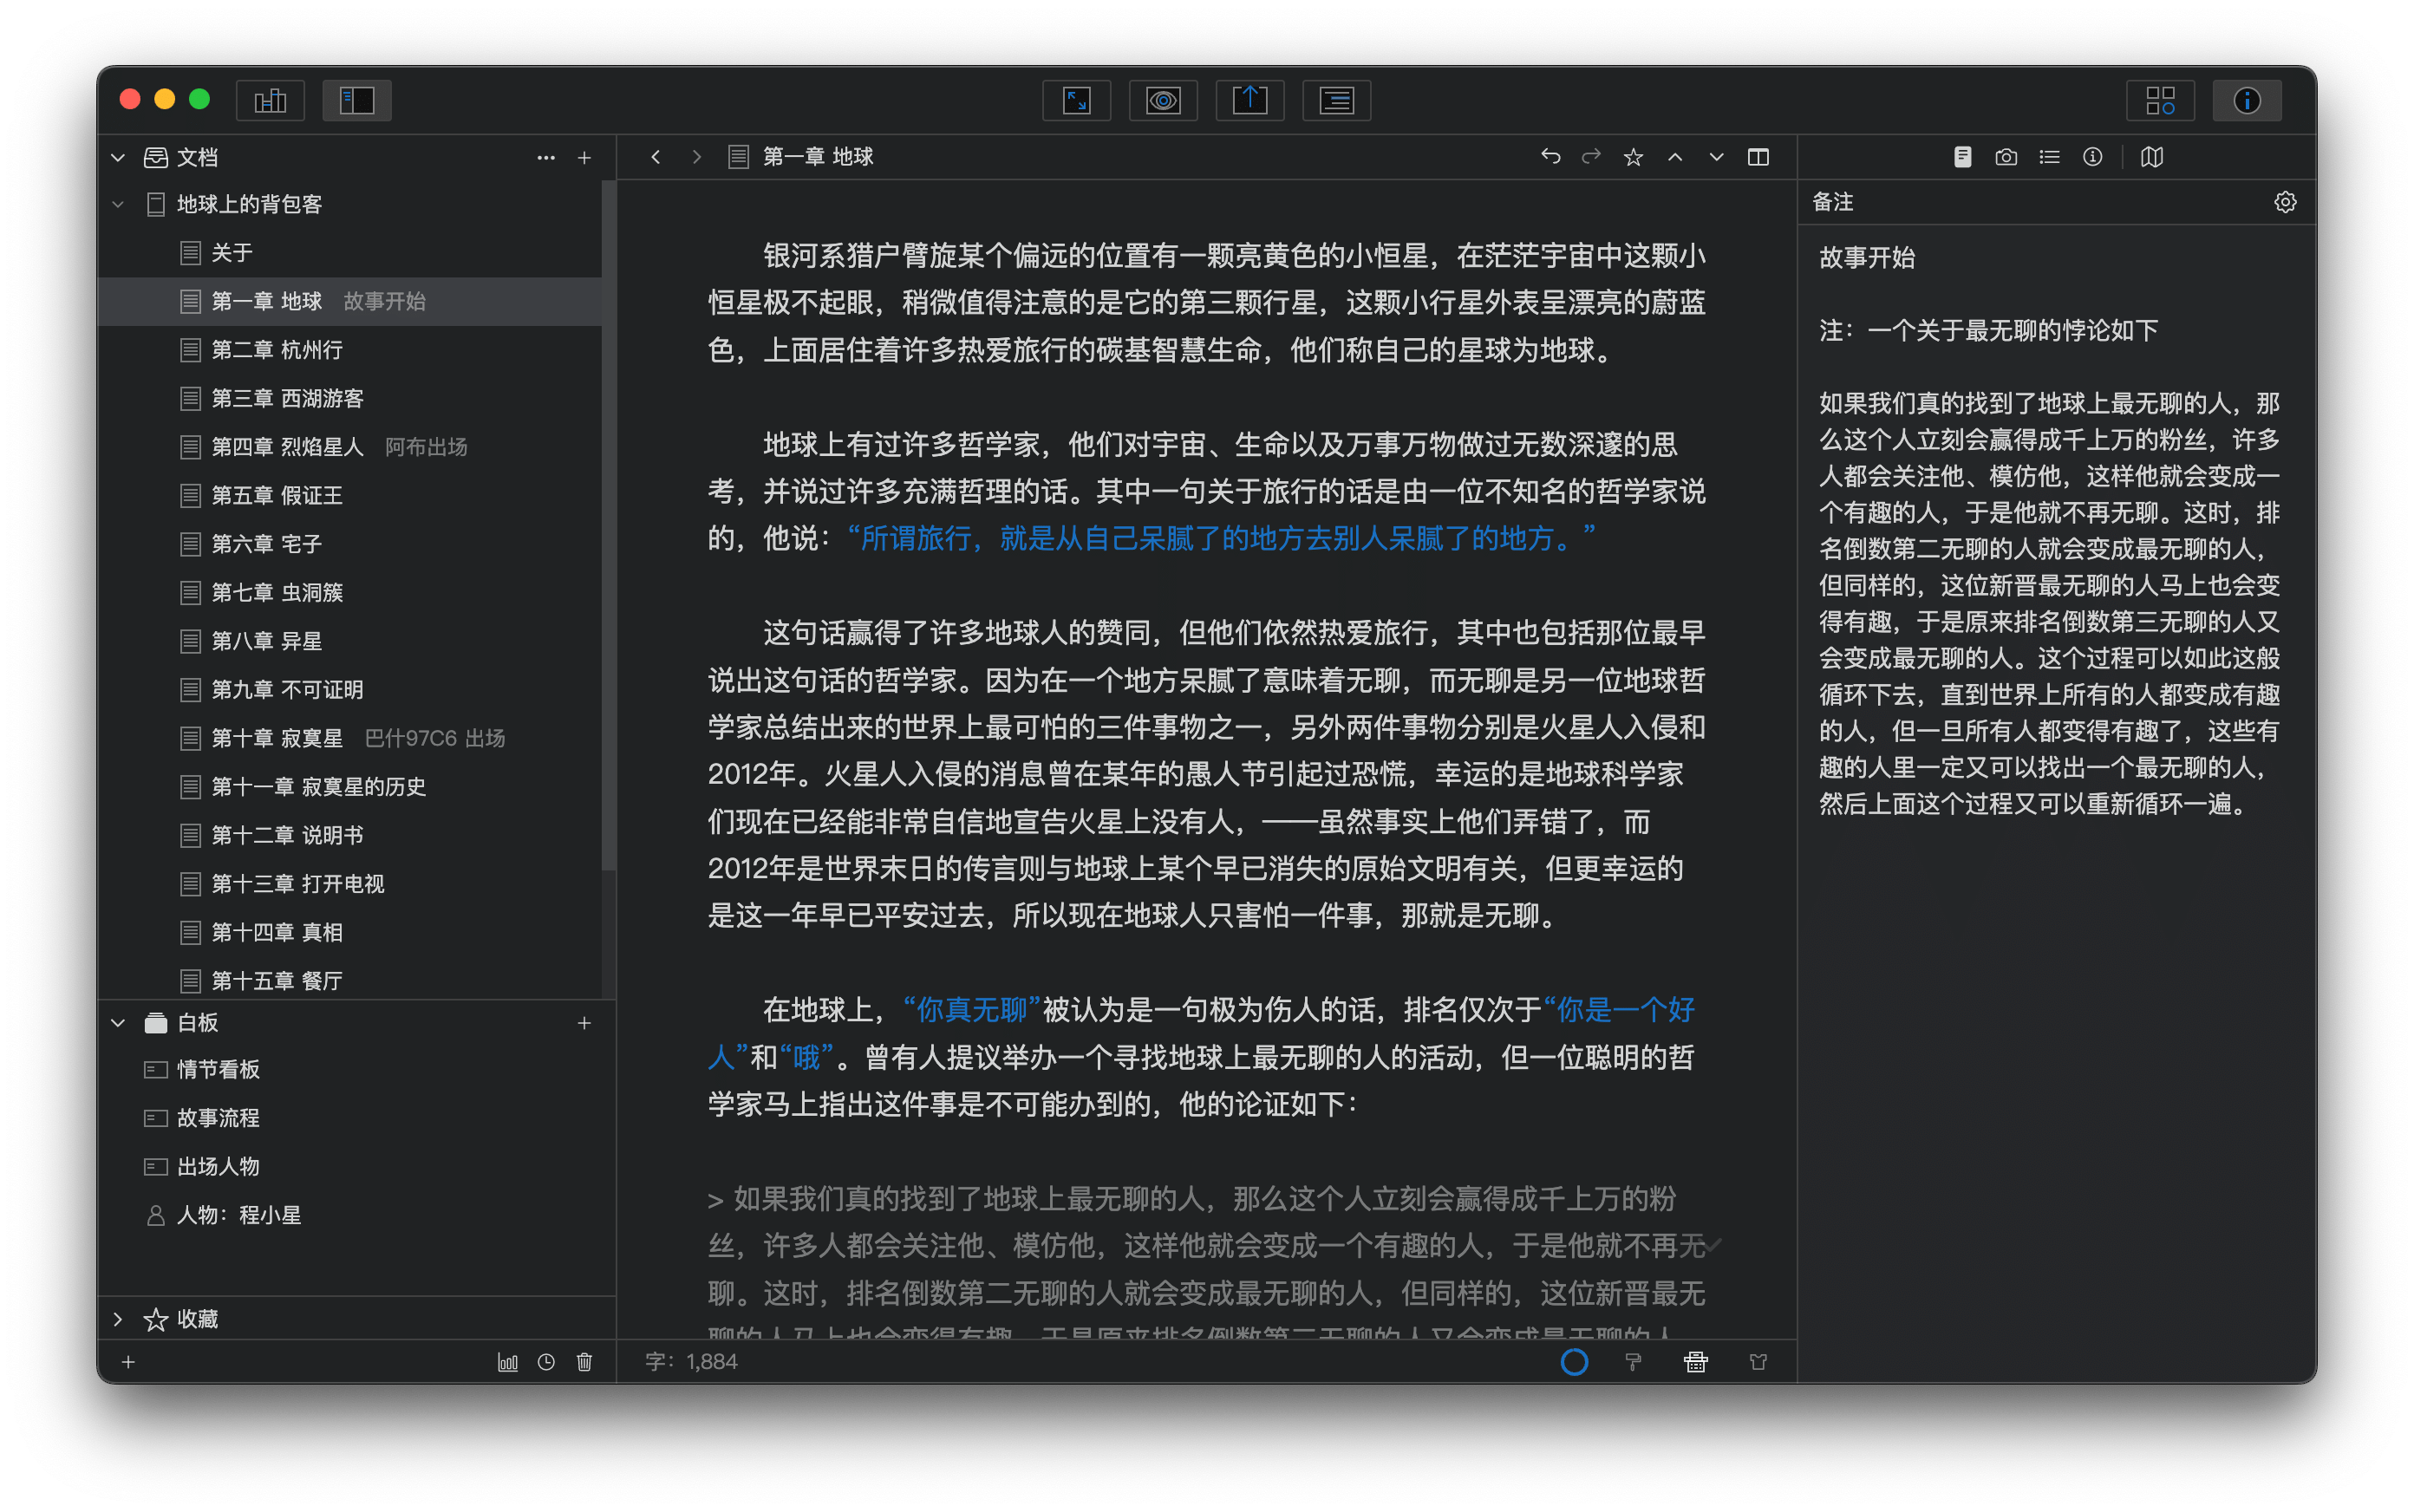
Task: Redo with the curved-forward arrow
Action: [x=1591, y=156]
